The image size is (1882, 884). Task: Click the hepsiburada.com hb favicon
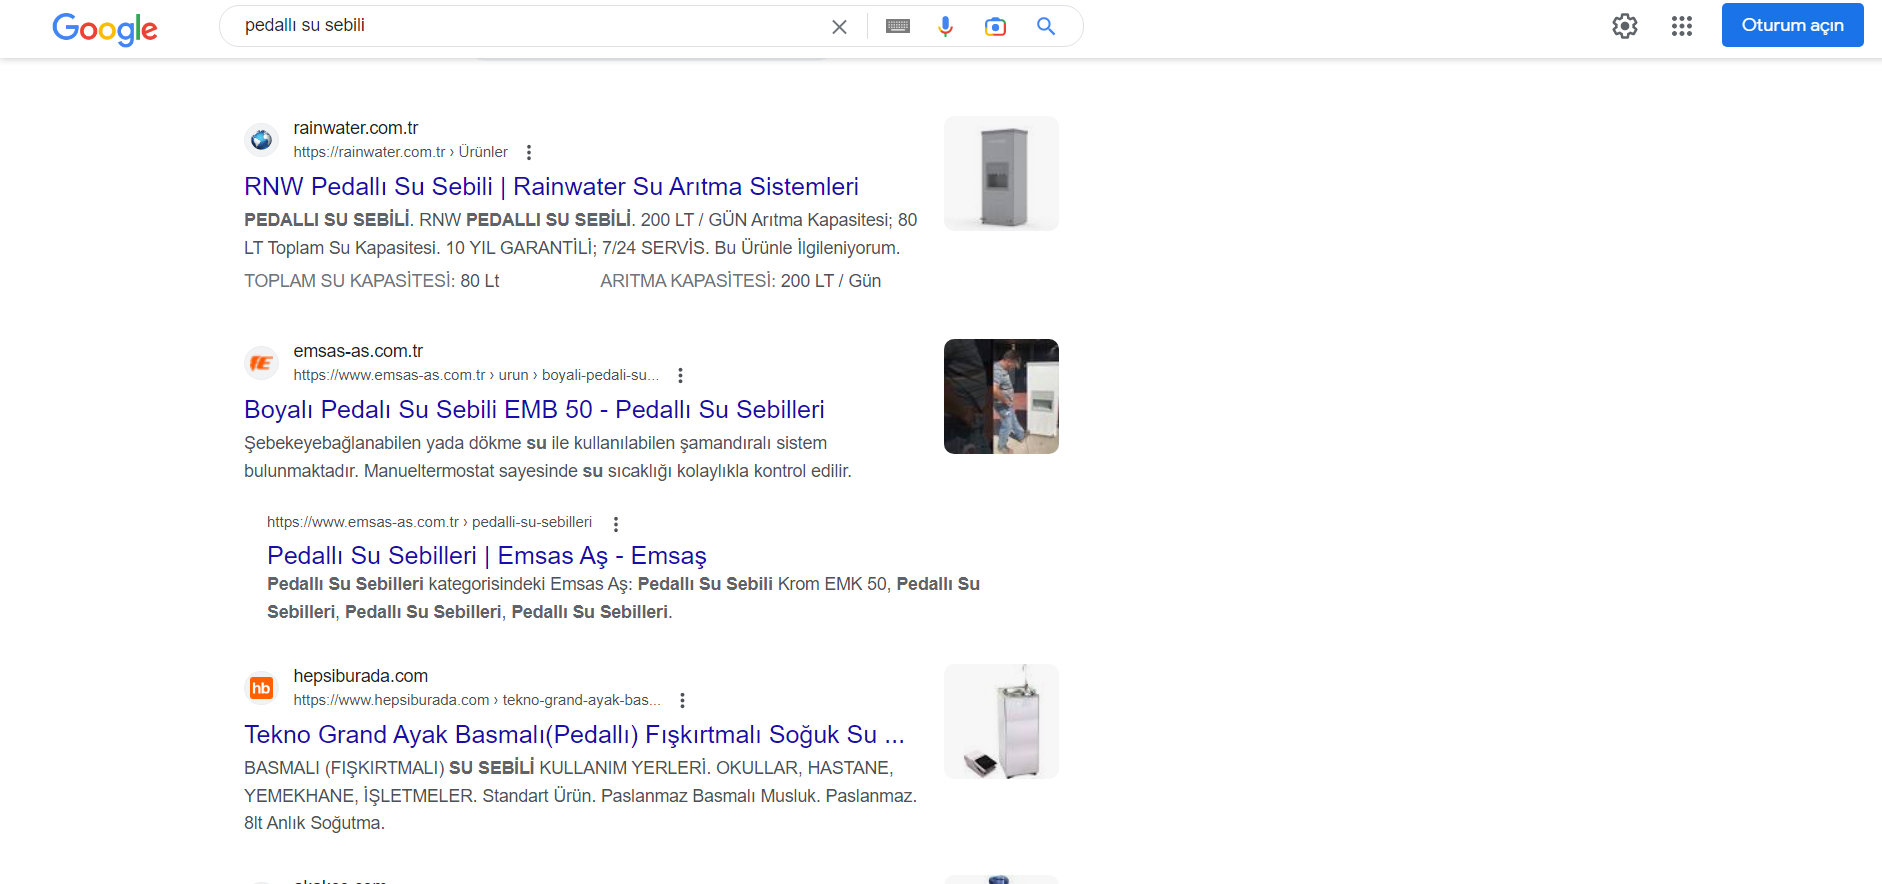[261, 688]
